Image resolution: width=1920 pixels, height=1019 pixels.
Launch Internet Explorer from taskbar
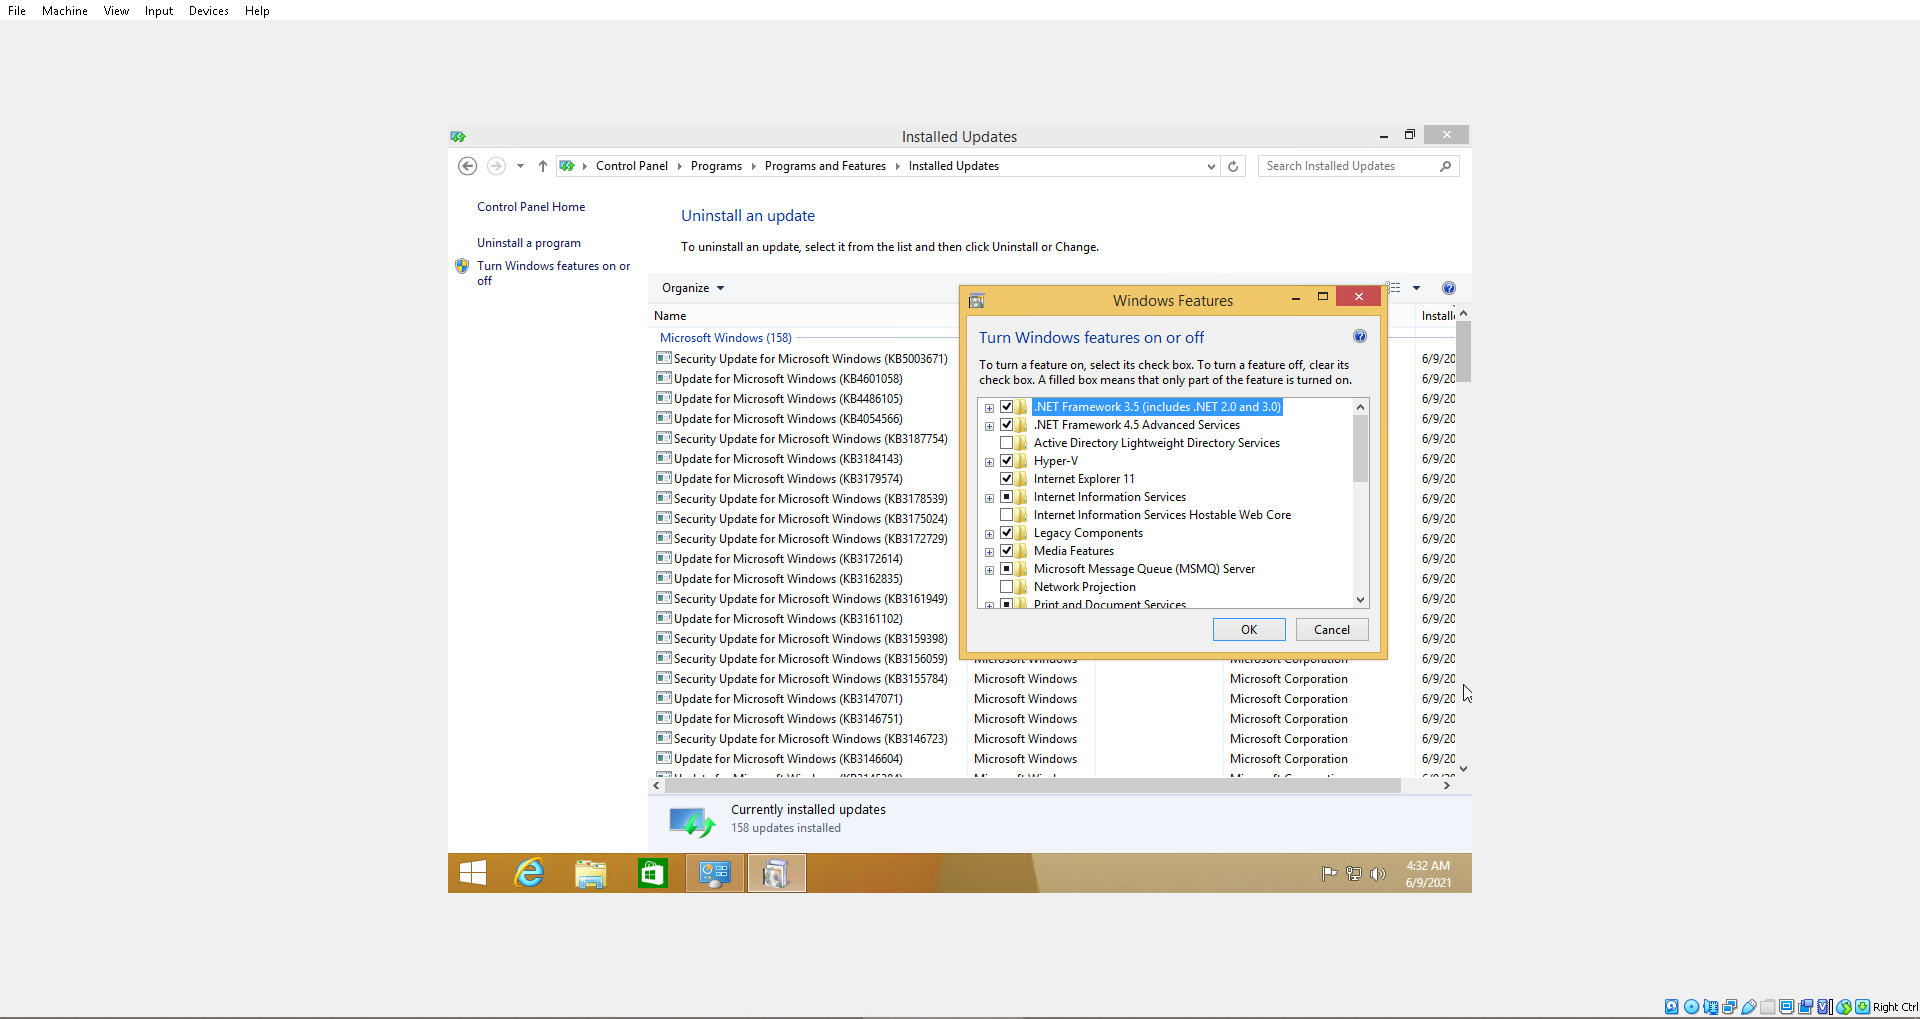point(529,873)
